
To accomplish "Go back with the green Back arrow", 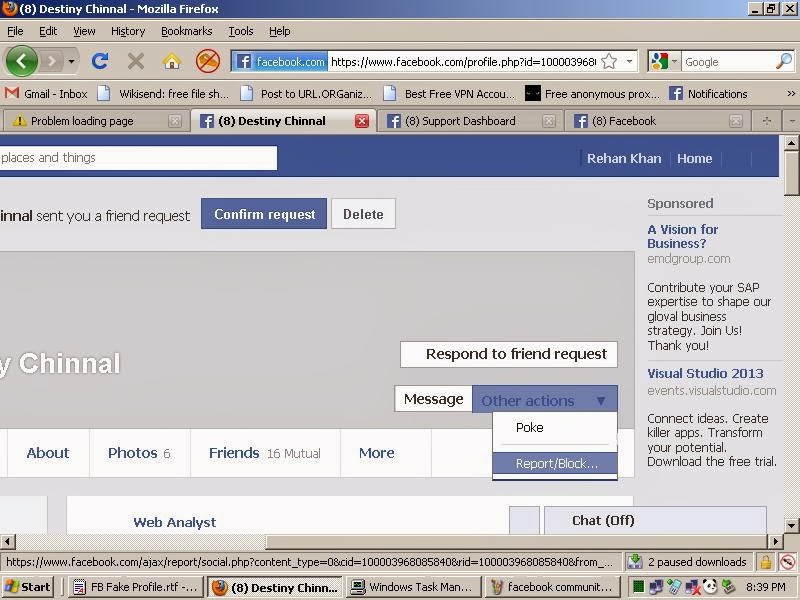I will coord(21,61).
